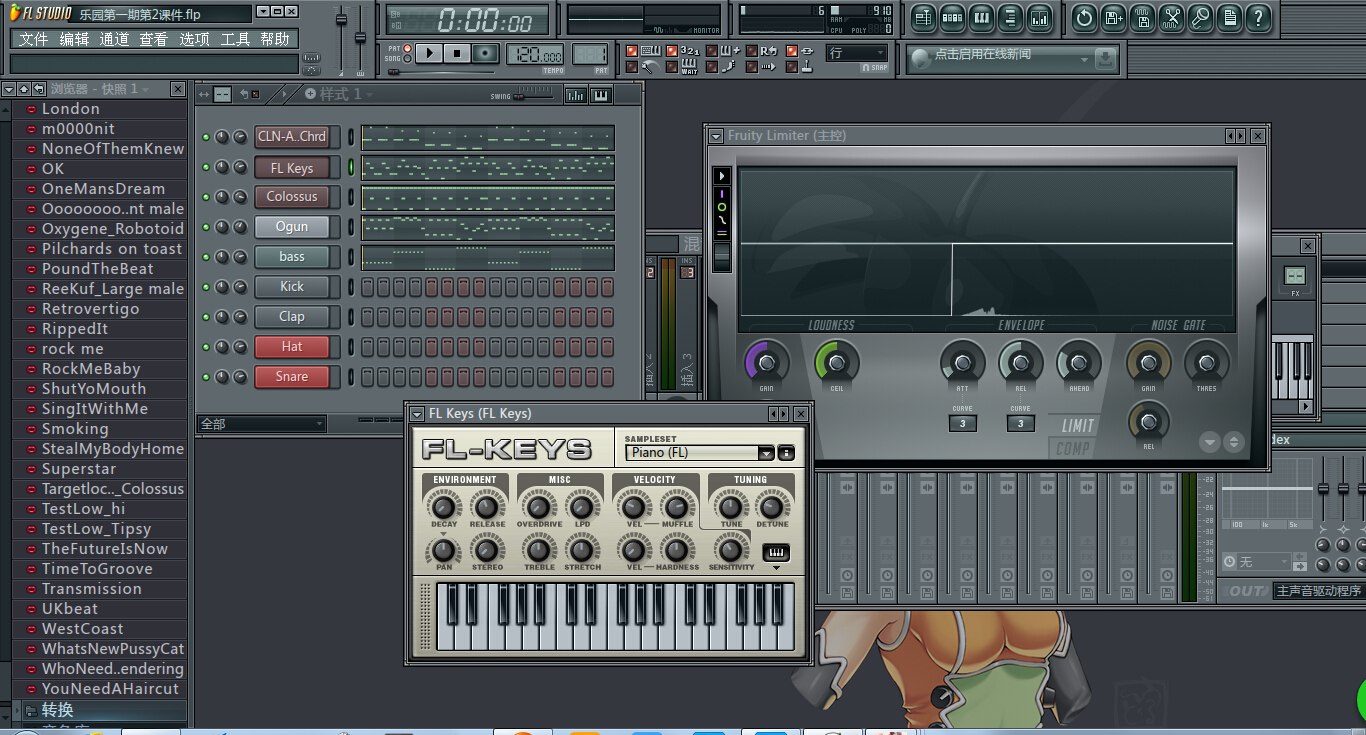Expand the snap setting dropdown labeled 行
The height and width of the screenshot is (735, 1366).
click(x=857, y=53)
